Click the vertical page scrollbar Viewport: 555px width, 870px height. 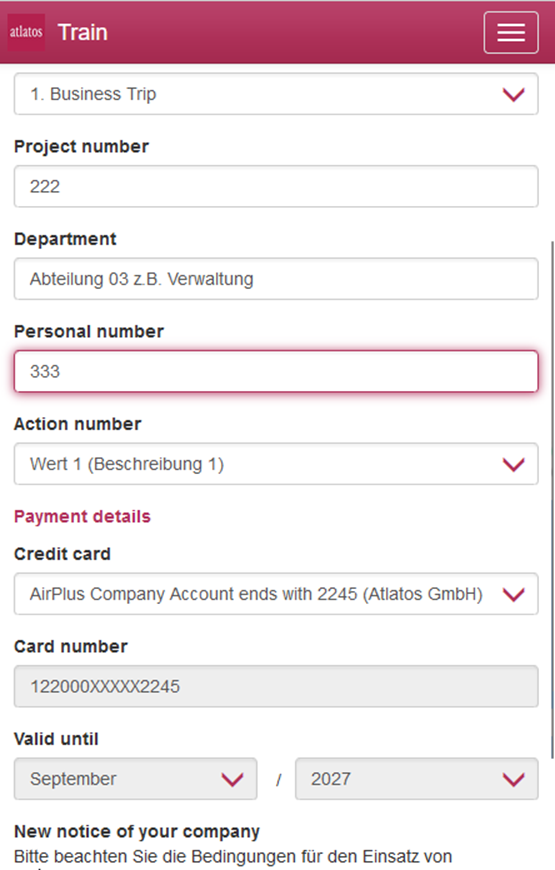552,499
